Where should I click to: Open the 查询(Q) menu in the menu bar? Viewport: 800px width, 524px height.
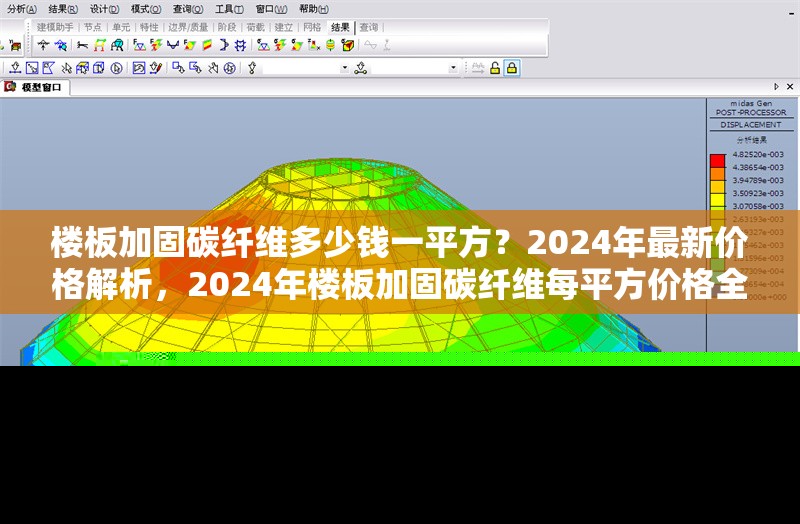(188, 9)
